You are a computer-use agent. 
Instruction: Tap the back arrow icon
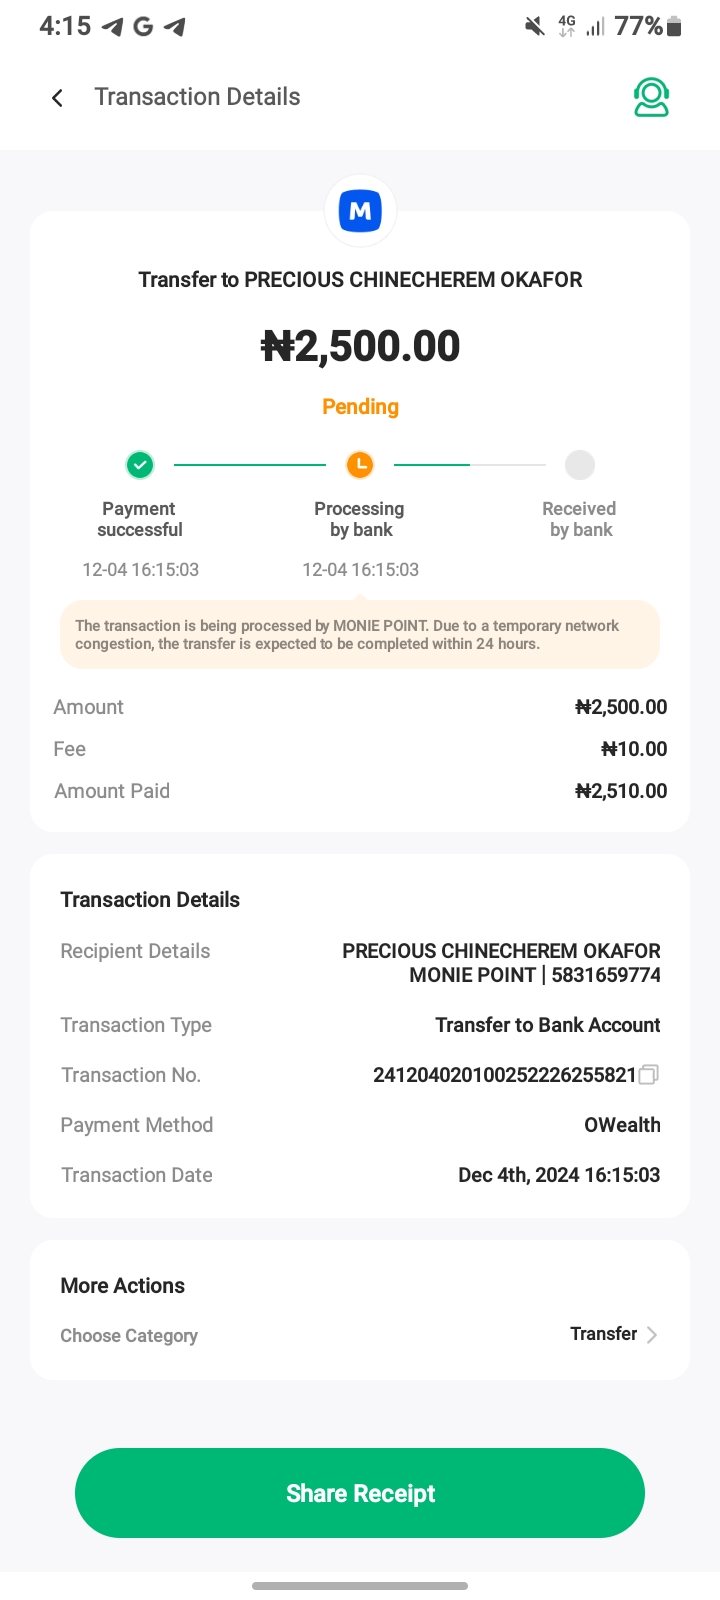point(58,97)
